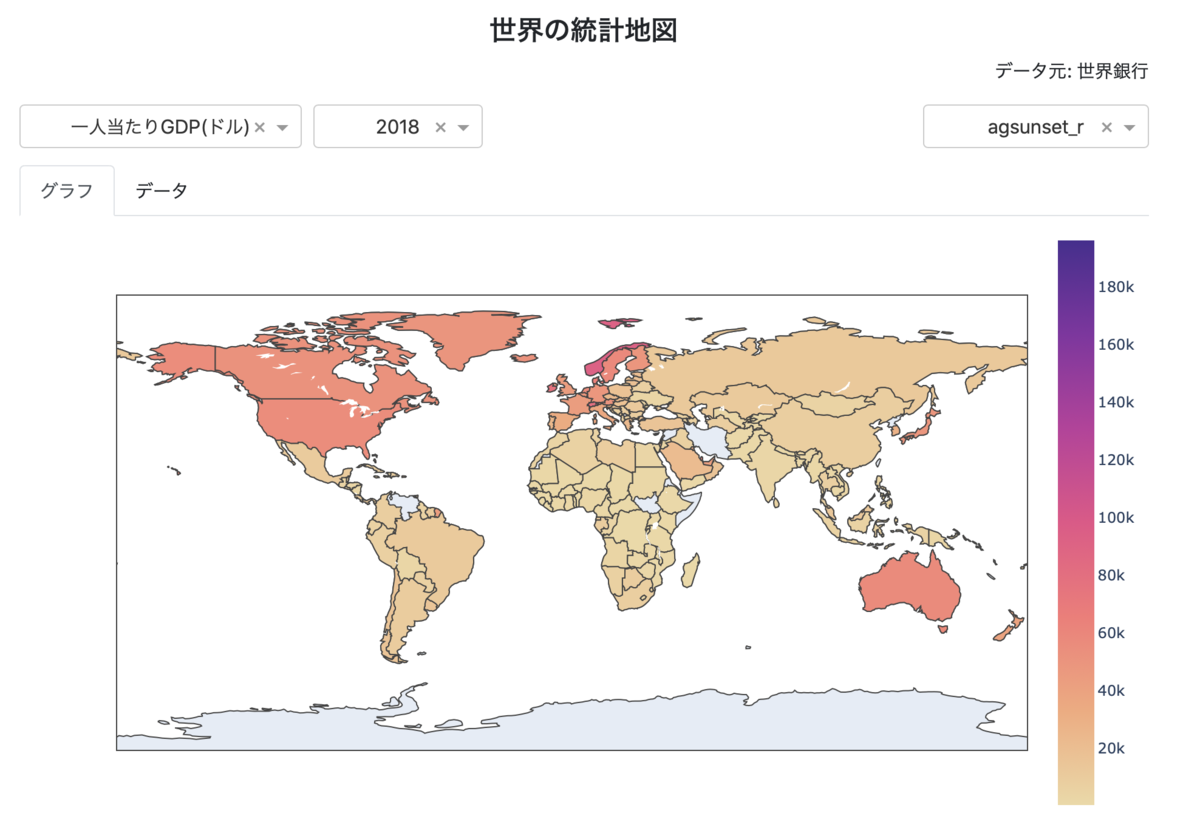Switch to the グラフ tab
This screenshot has width=1200, height=833.
click(67, 191)
